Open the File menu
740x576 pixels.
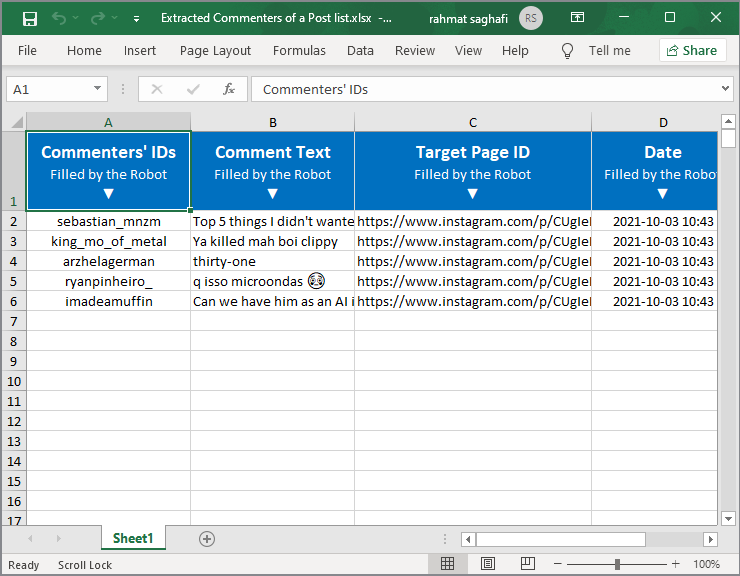point(27,51)
